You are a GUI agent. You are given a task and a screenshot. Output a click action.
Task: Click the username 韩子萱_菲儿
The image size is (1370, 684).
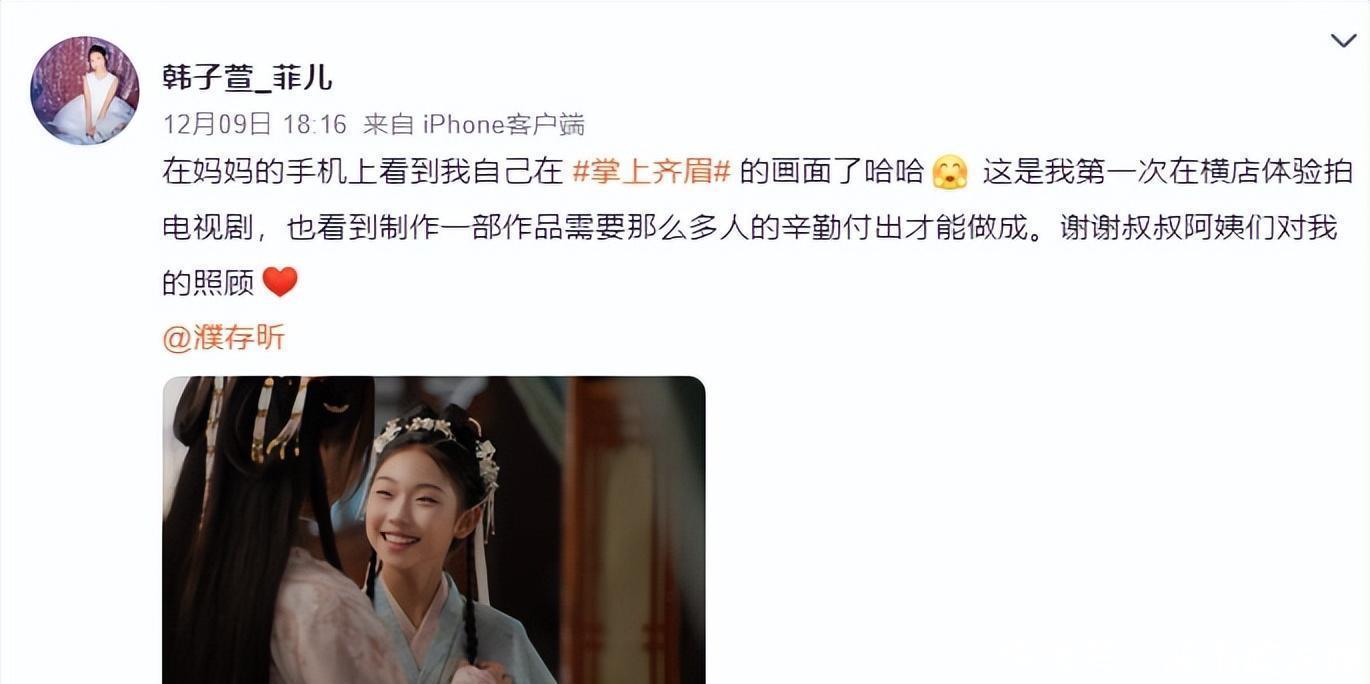(247, 77)
